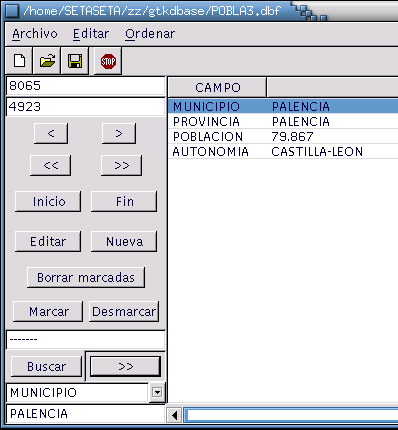This screenshot has height=430, width=398.
Task: Go to previous record with < button
Action: click(51, 133)
